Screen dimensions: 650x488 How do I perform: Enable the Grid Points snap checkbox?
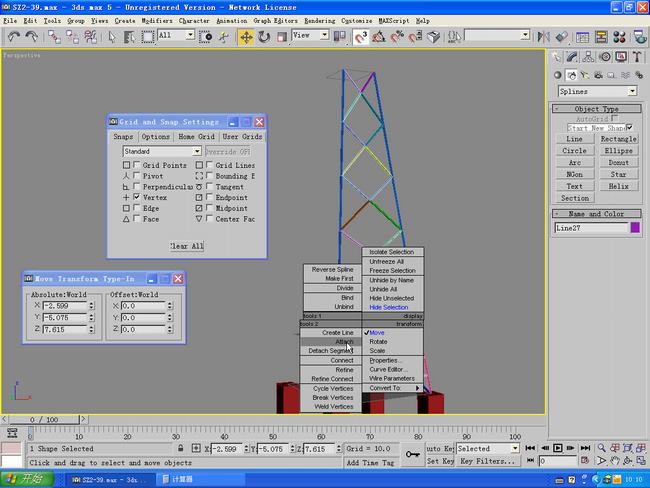(x=136, y=165)
